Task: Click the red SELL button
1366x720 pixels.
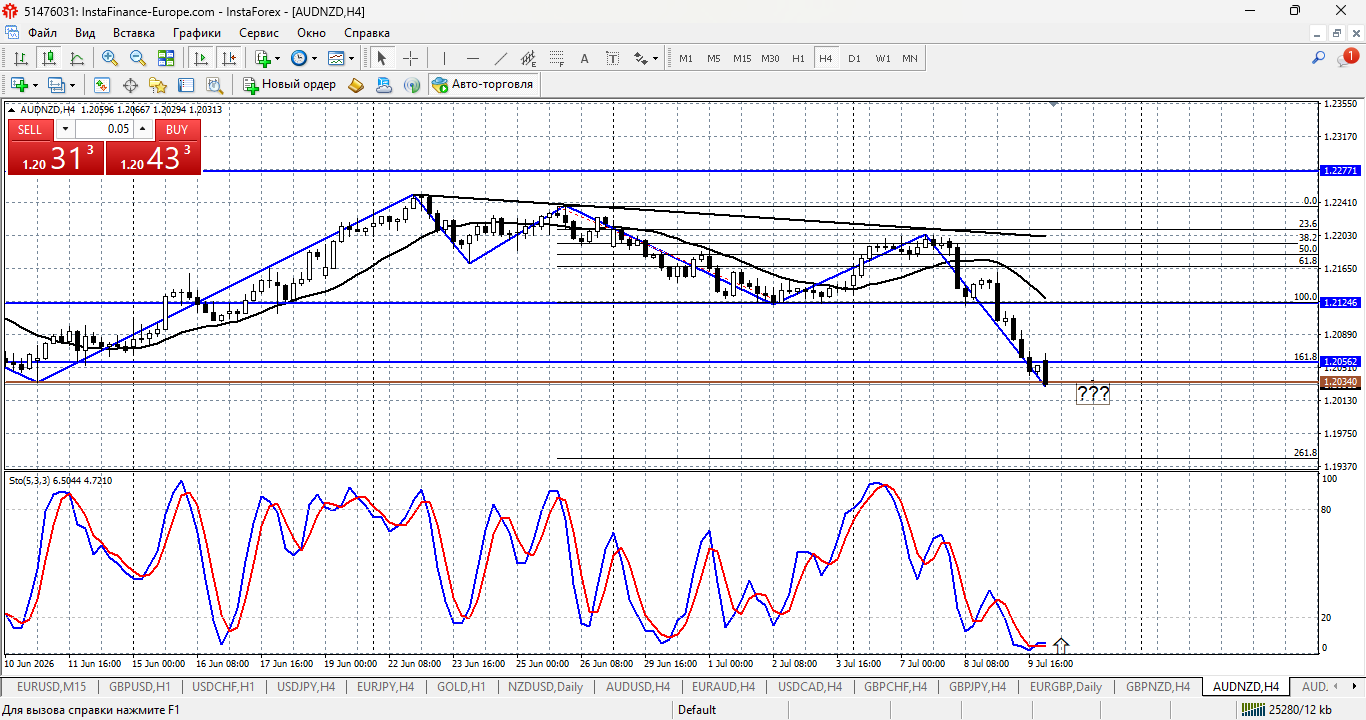Action: pos(30,129)
